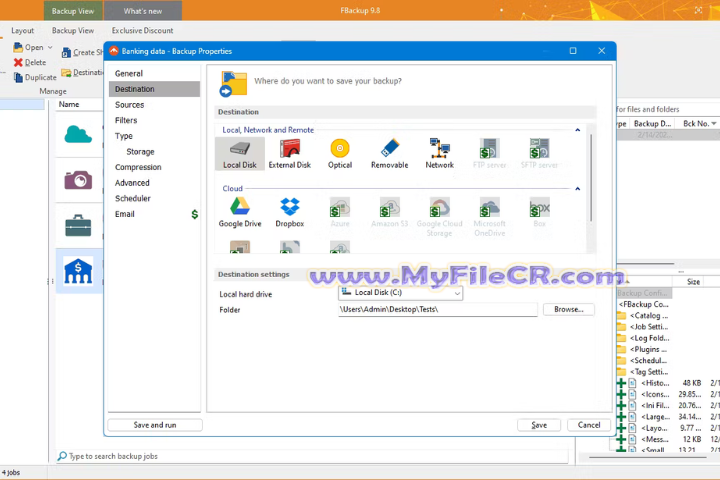Collapse Local, Network and Remote group
Viewport: 720px width, 480px height.
578,130
